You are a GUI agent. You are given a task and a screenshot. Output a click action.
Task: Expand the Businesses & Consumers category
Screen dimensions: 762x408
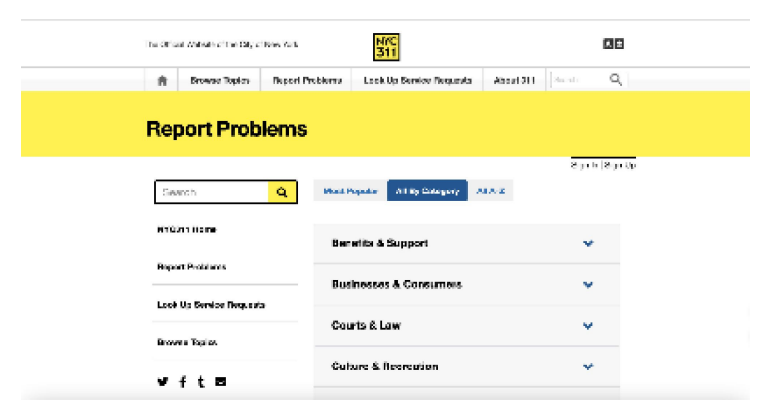coord(588,284)
